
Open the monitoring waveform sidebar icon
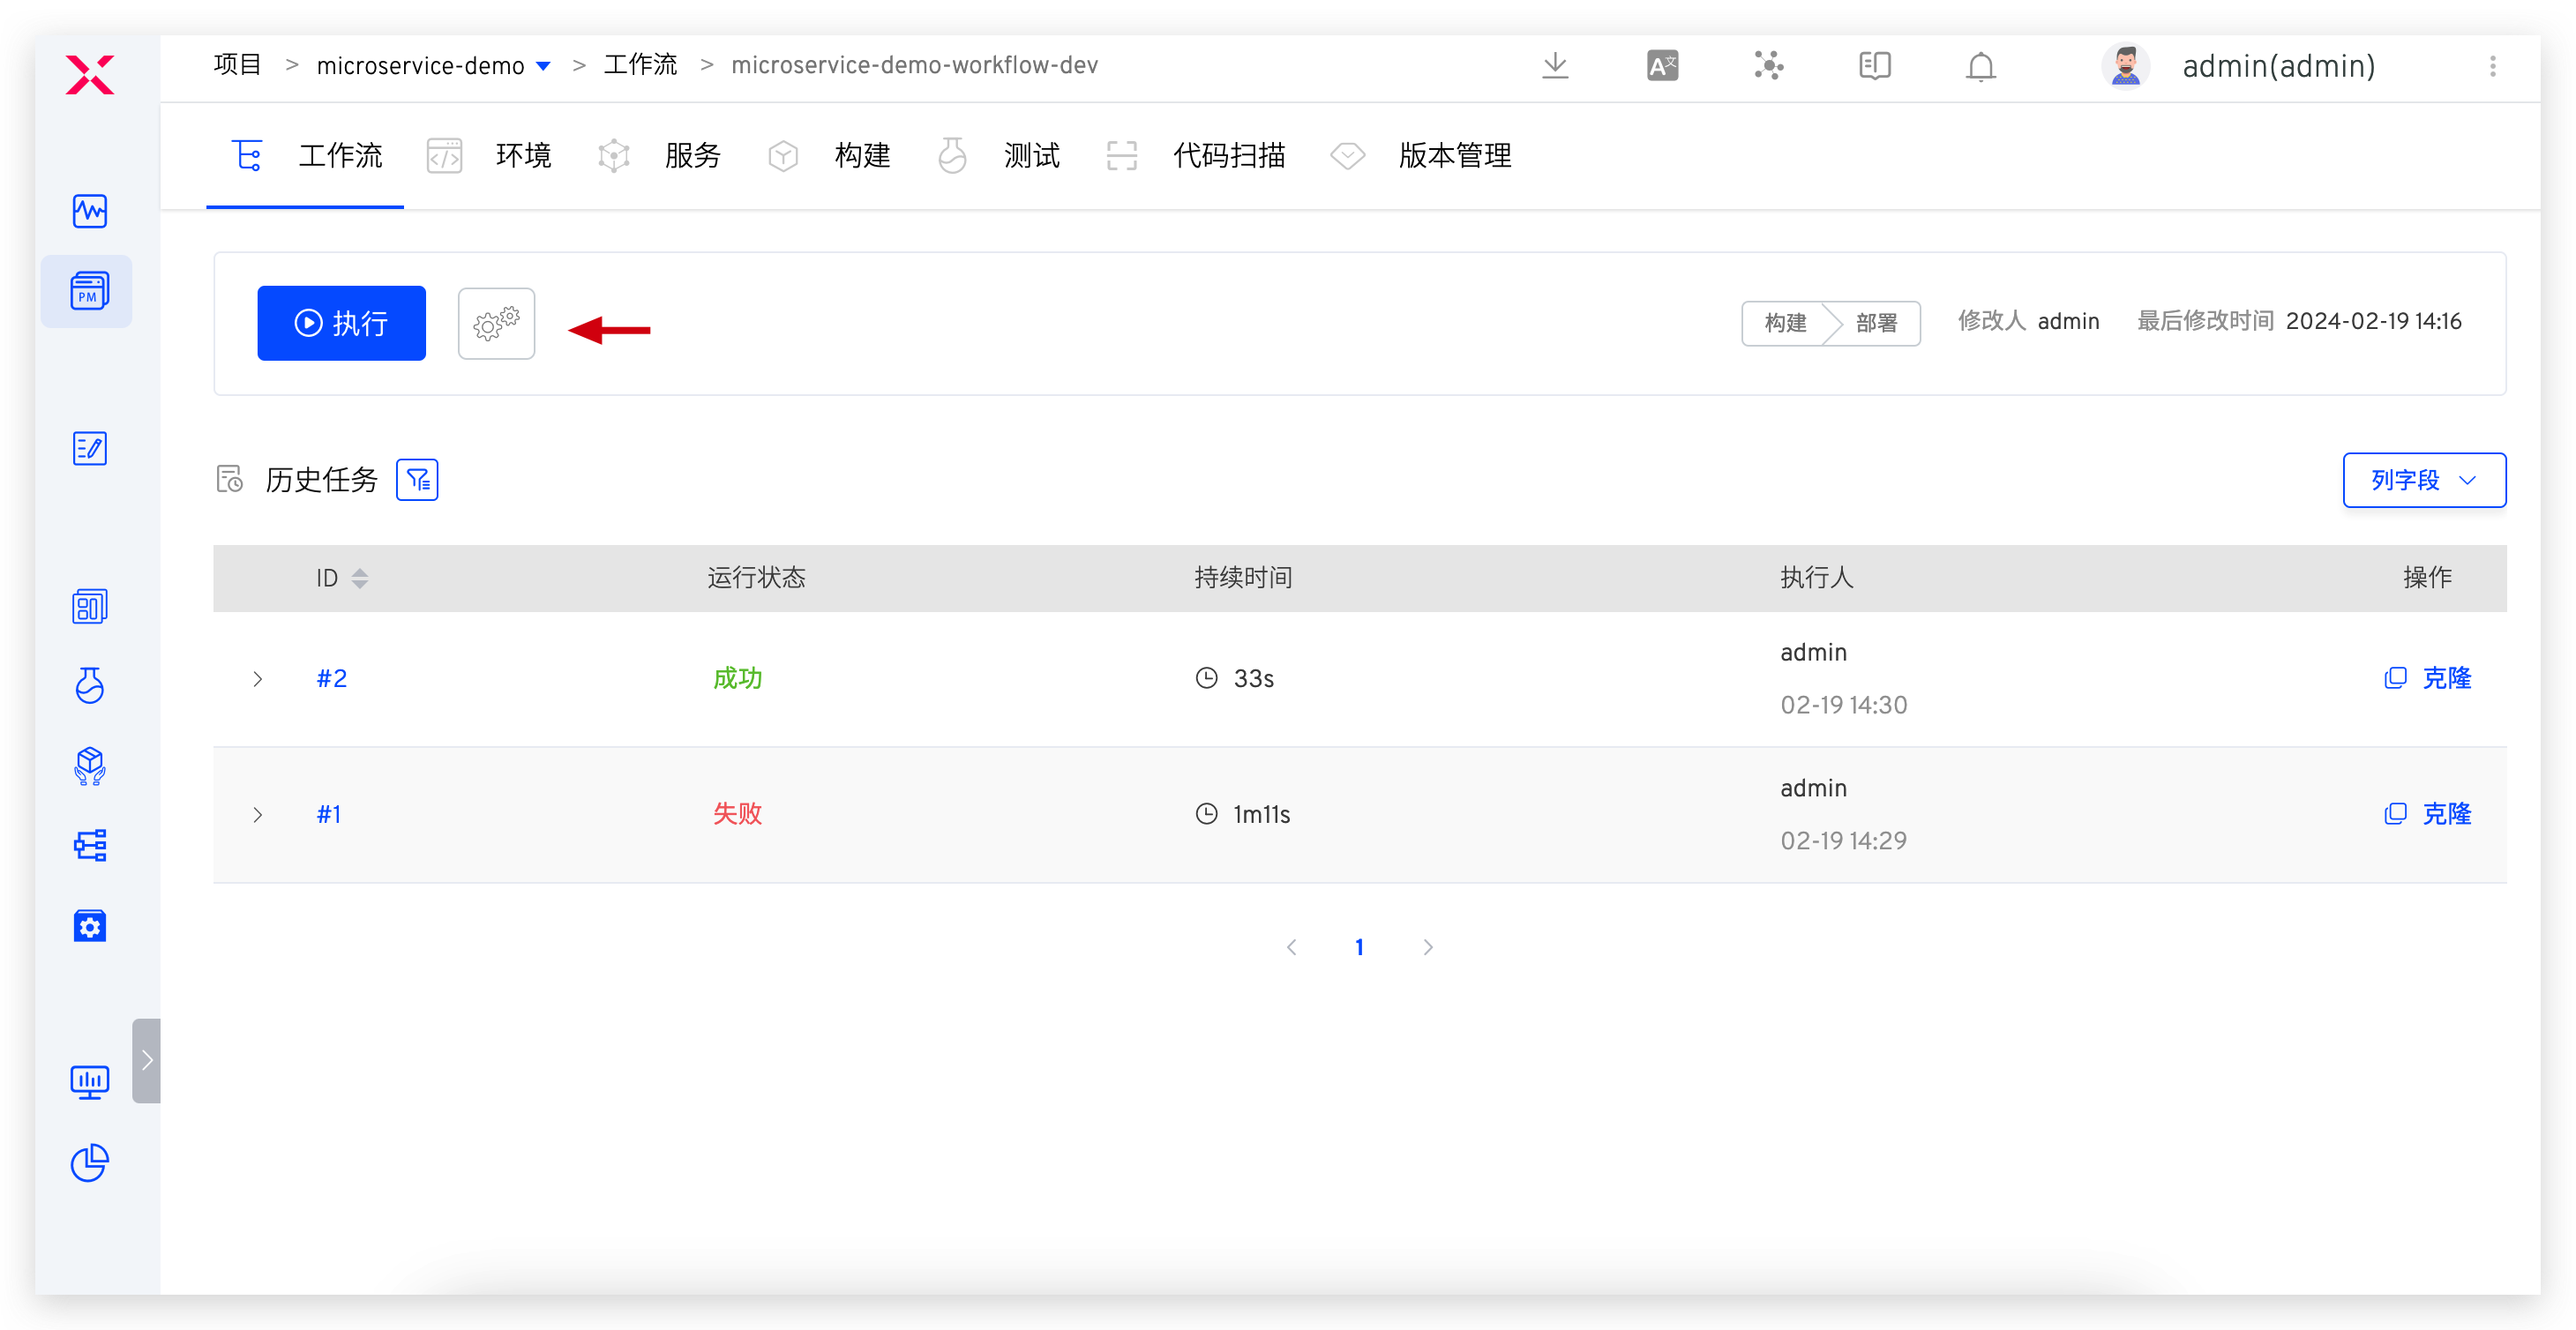[90, 211]
